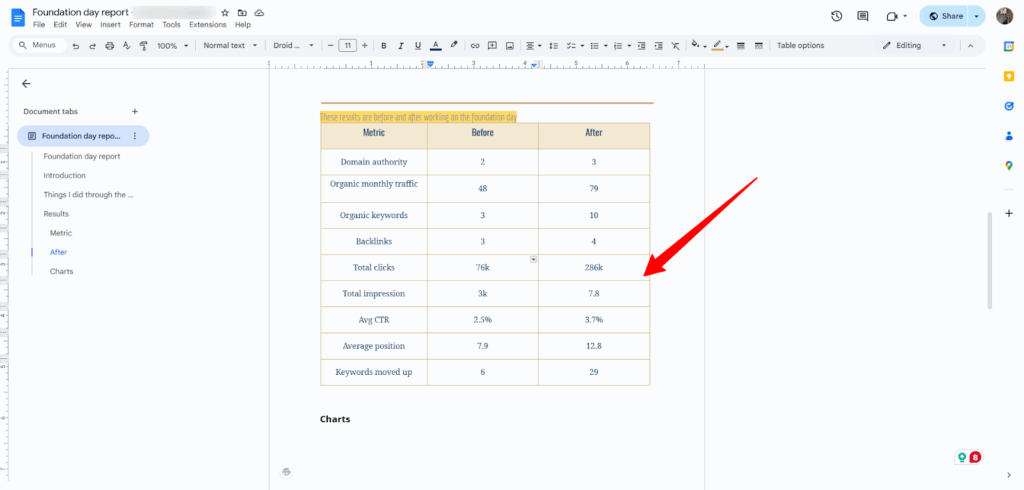This screenshot has height=490, width=1024.
Task: Open the zoom level dropdown
Action: click(x=171, y=45)
